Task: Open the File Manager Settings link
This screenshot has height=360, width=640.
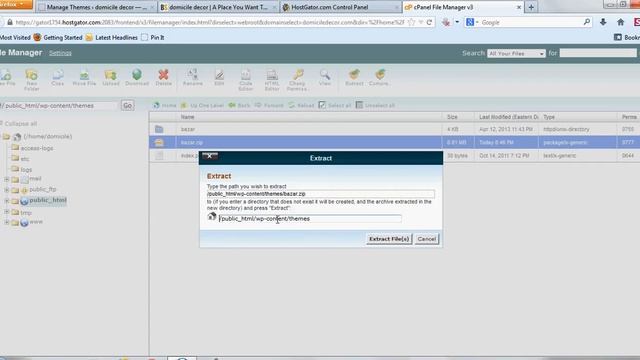Action: pyautogui.click(x=60, y=53)
